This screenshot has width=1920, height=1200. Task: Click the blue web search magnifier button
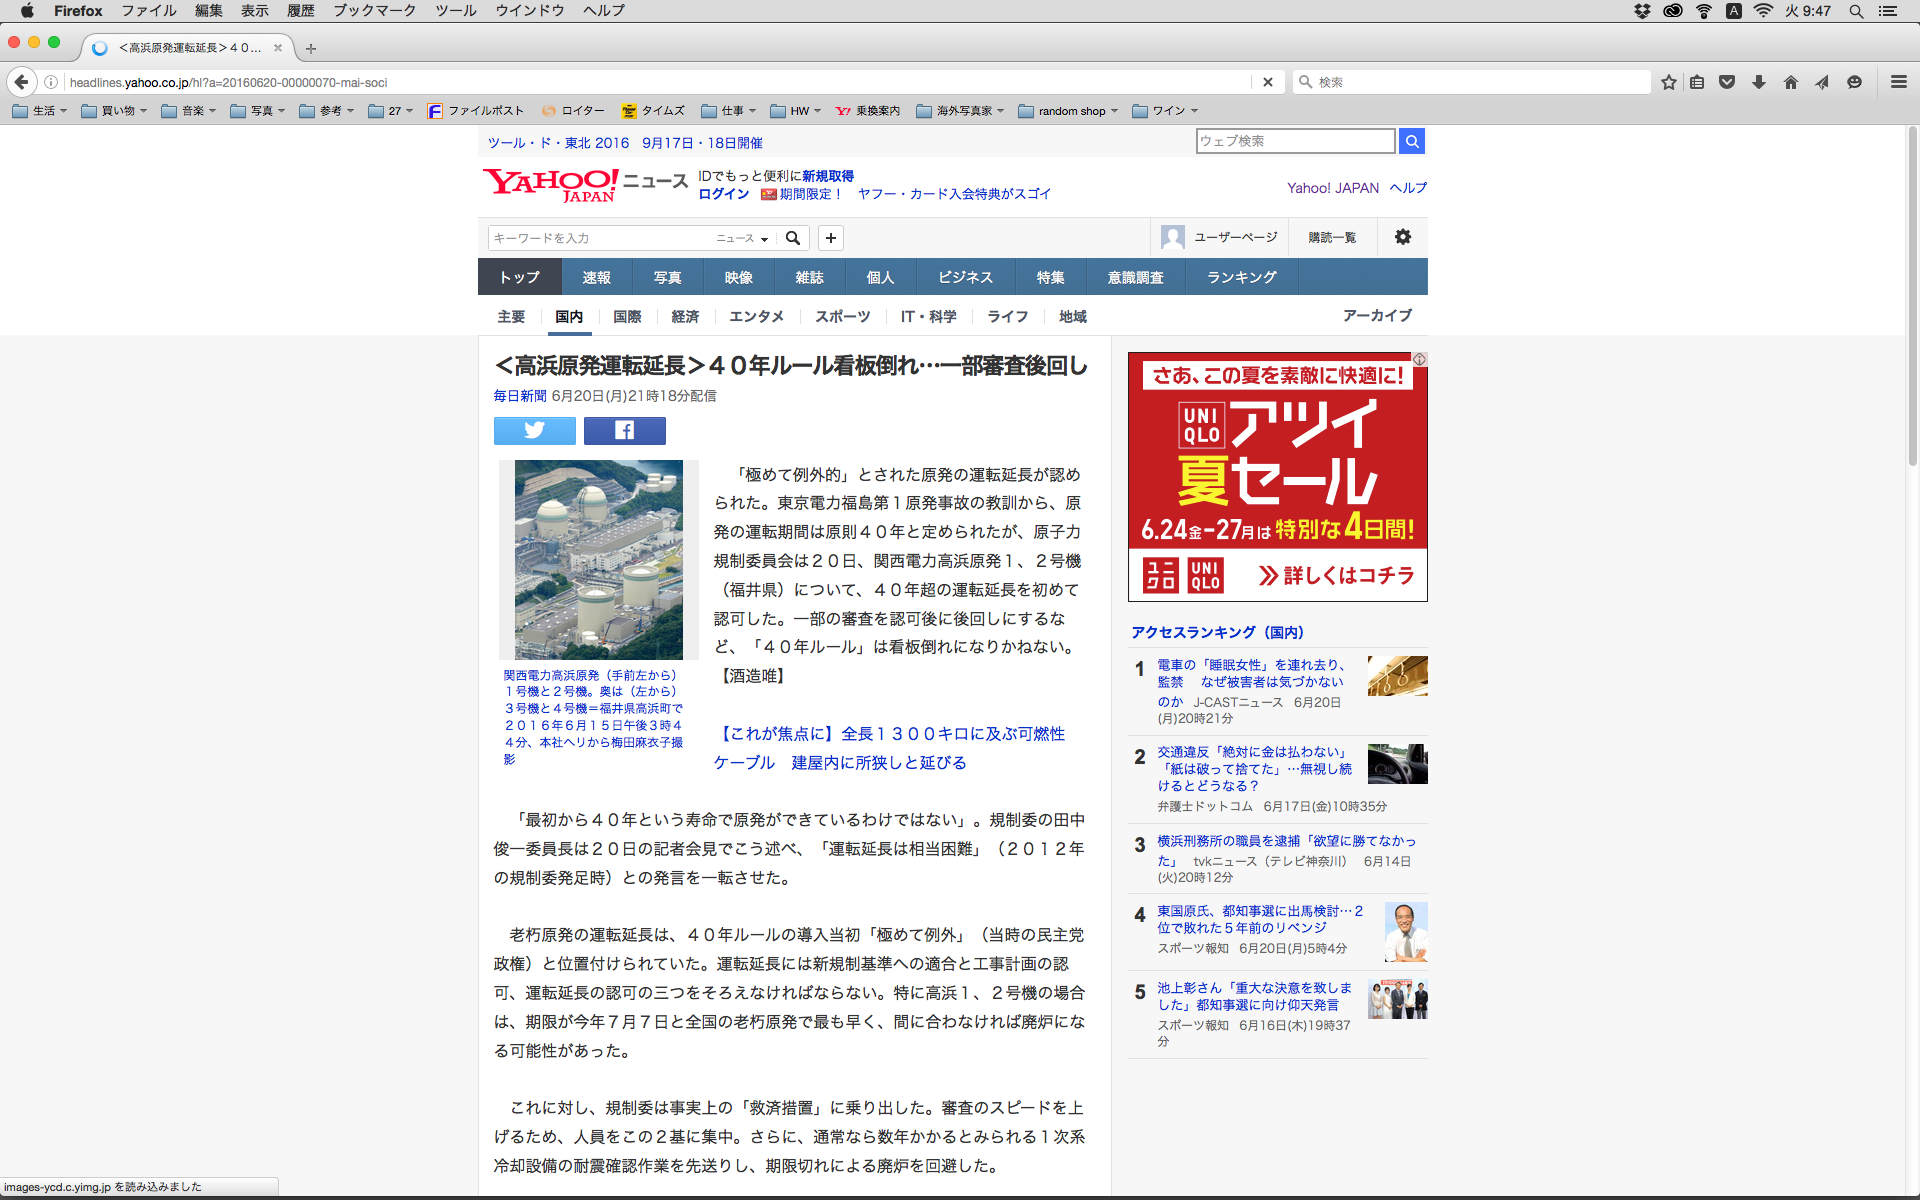tap(1411, 141)
